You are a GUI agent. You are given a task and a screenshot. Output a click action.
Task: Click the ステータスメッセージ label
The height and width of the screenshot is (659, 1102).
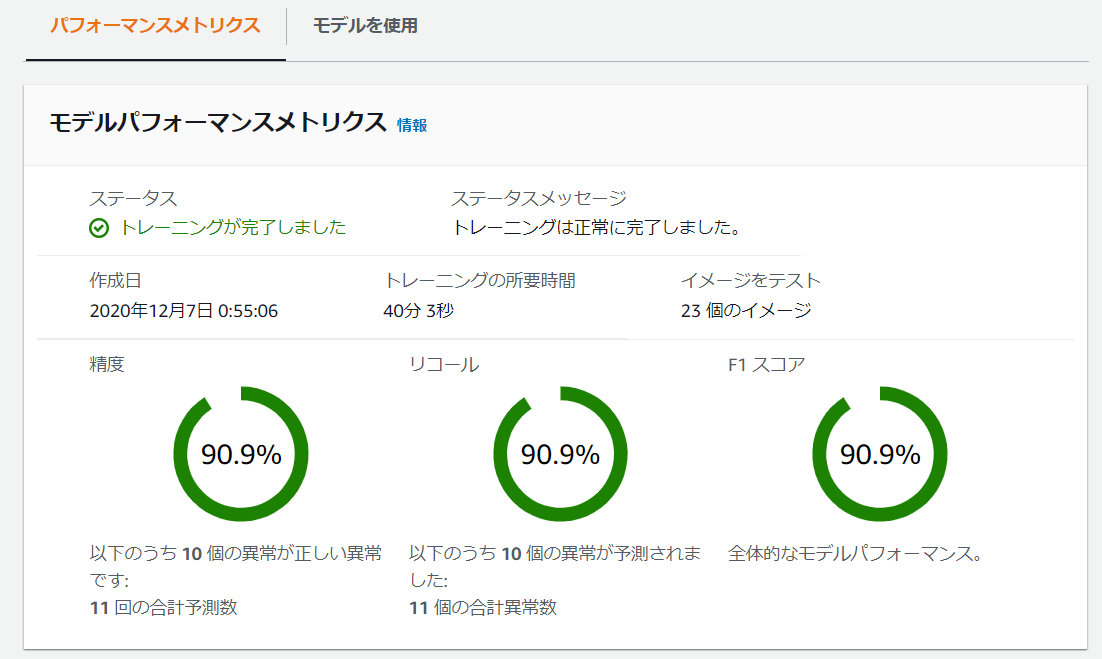click(538, 199)
